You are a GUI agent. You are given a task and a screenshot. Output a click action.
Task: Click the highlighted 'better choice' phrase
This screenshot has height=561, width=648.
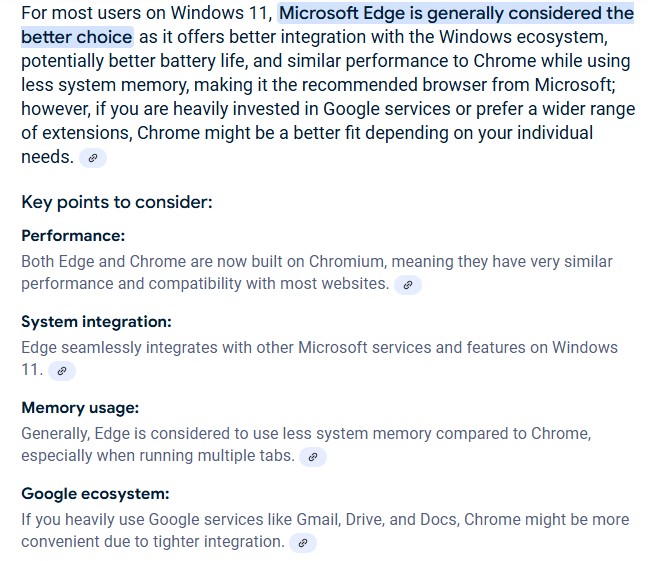(x=77, y=37)
